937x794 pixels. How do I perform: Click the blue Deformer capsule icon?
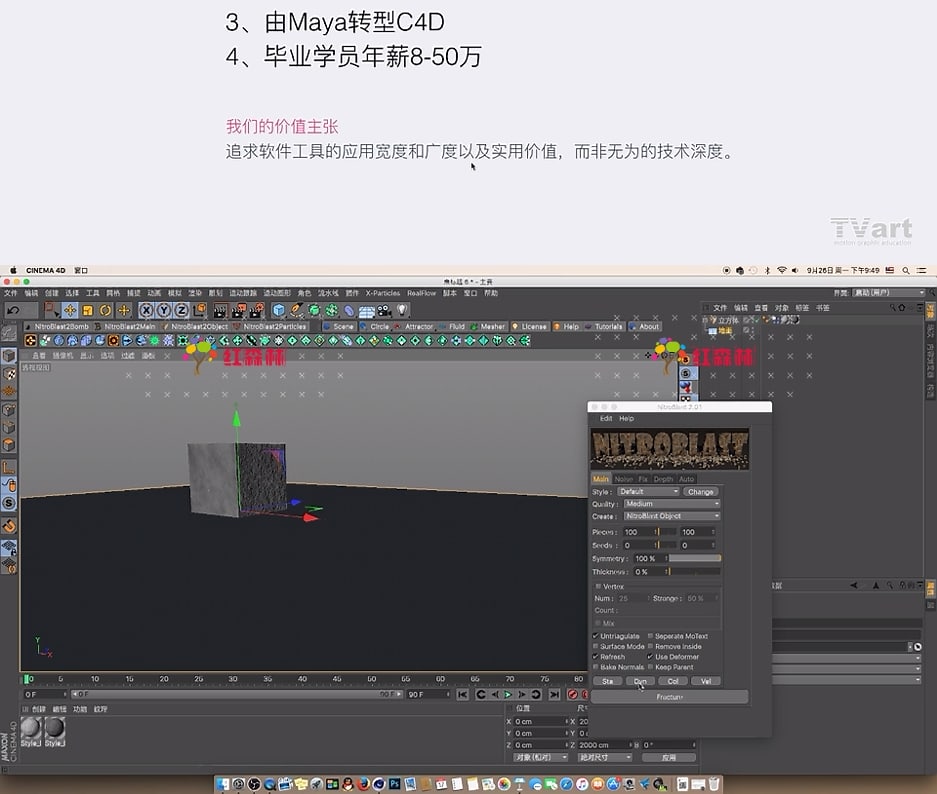(350, 311)
